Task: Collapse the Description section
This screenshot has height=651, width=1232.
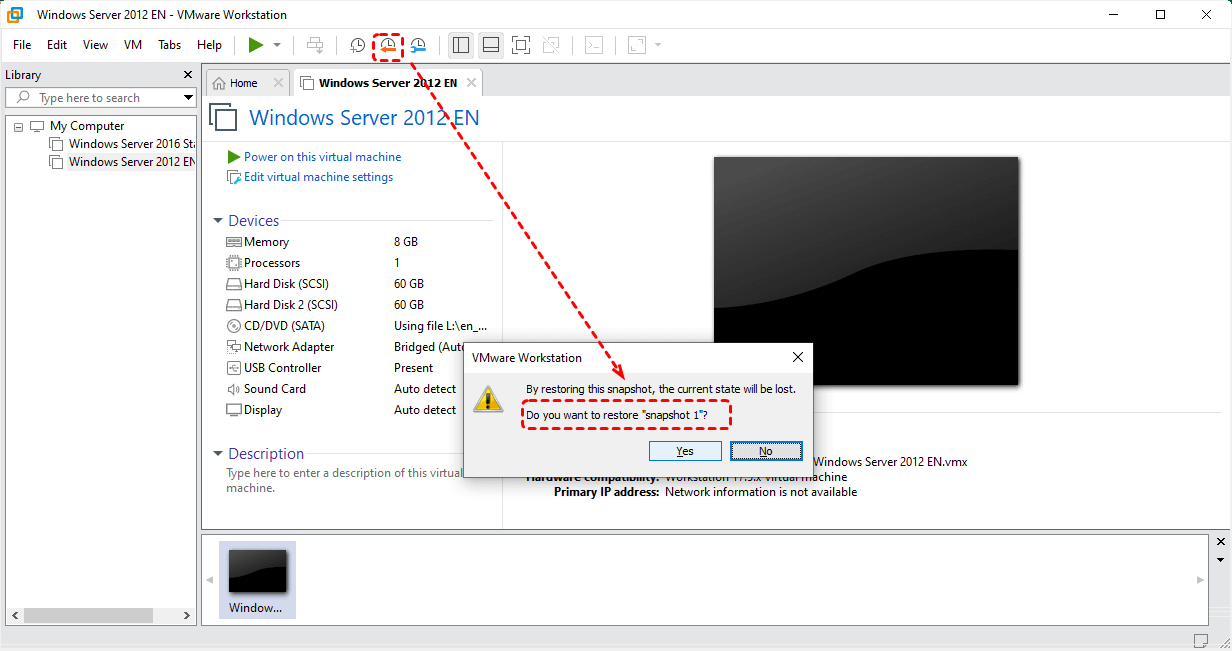Action: point(218,454)
